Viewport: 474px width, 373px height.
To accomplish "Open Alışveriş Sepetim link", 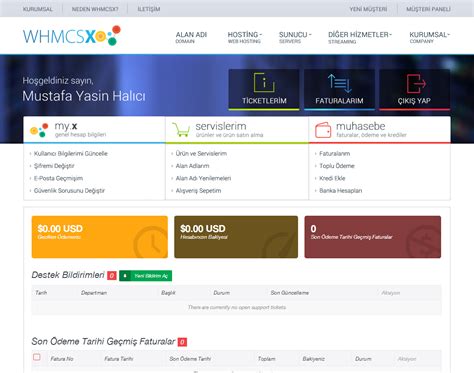I will tap(198, 191).
